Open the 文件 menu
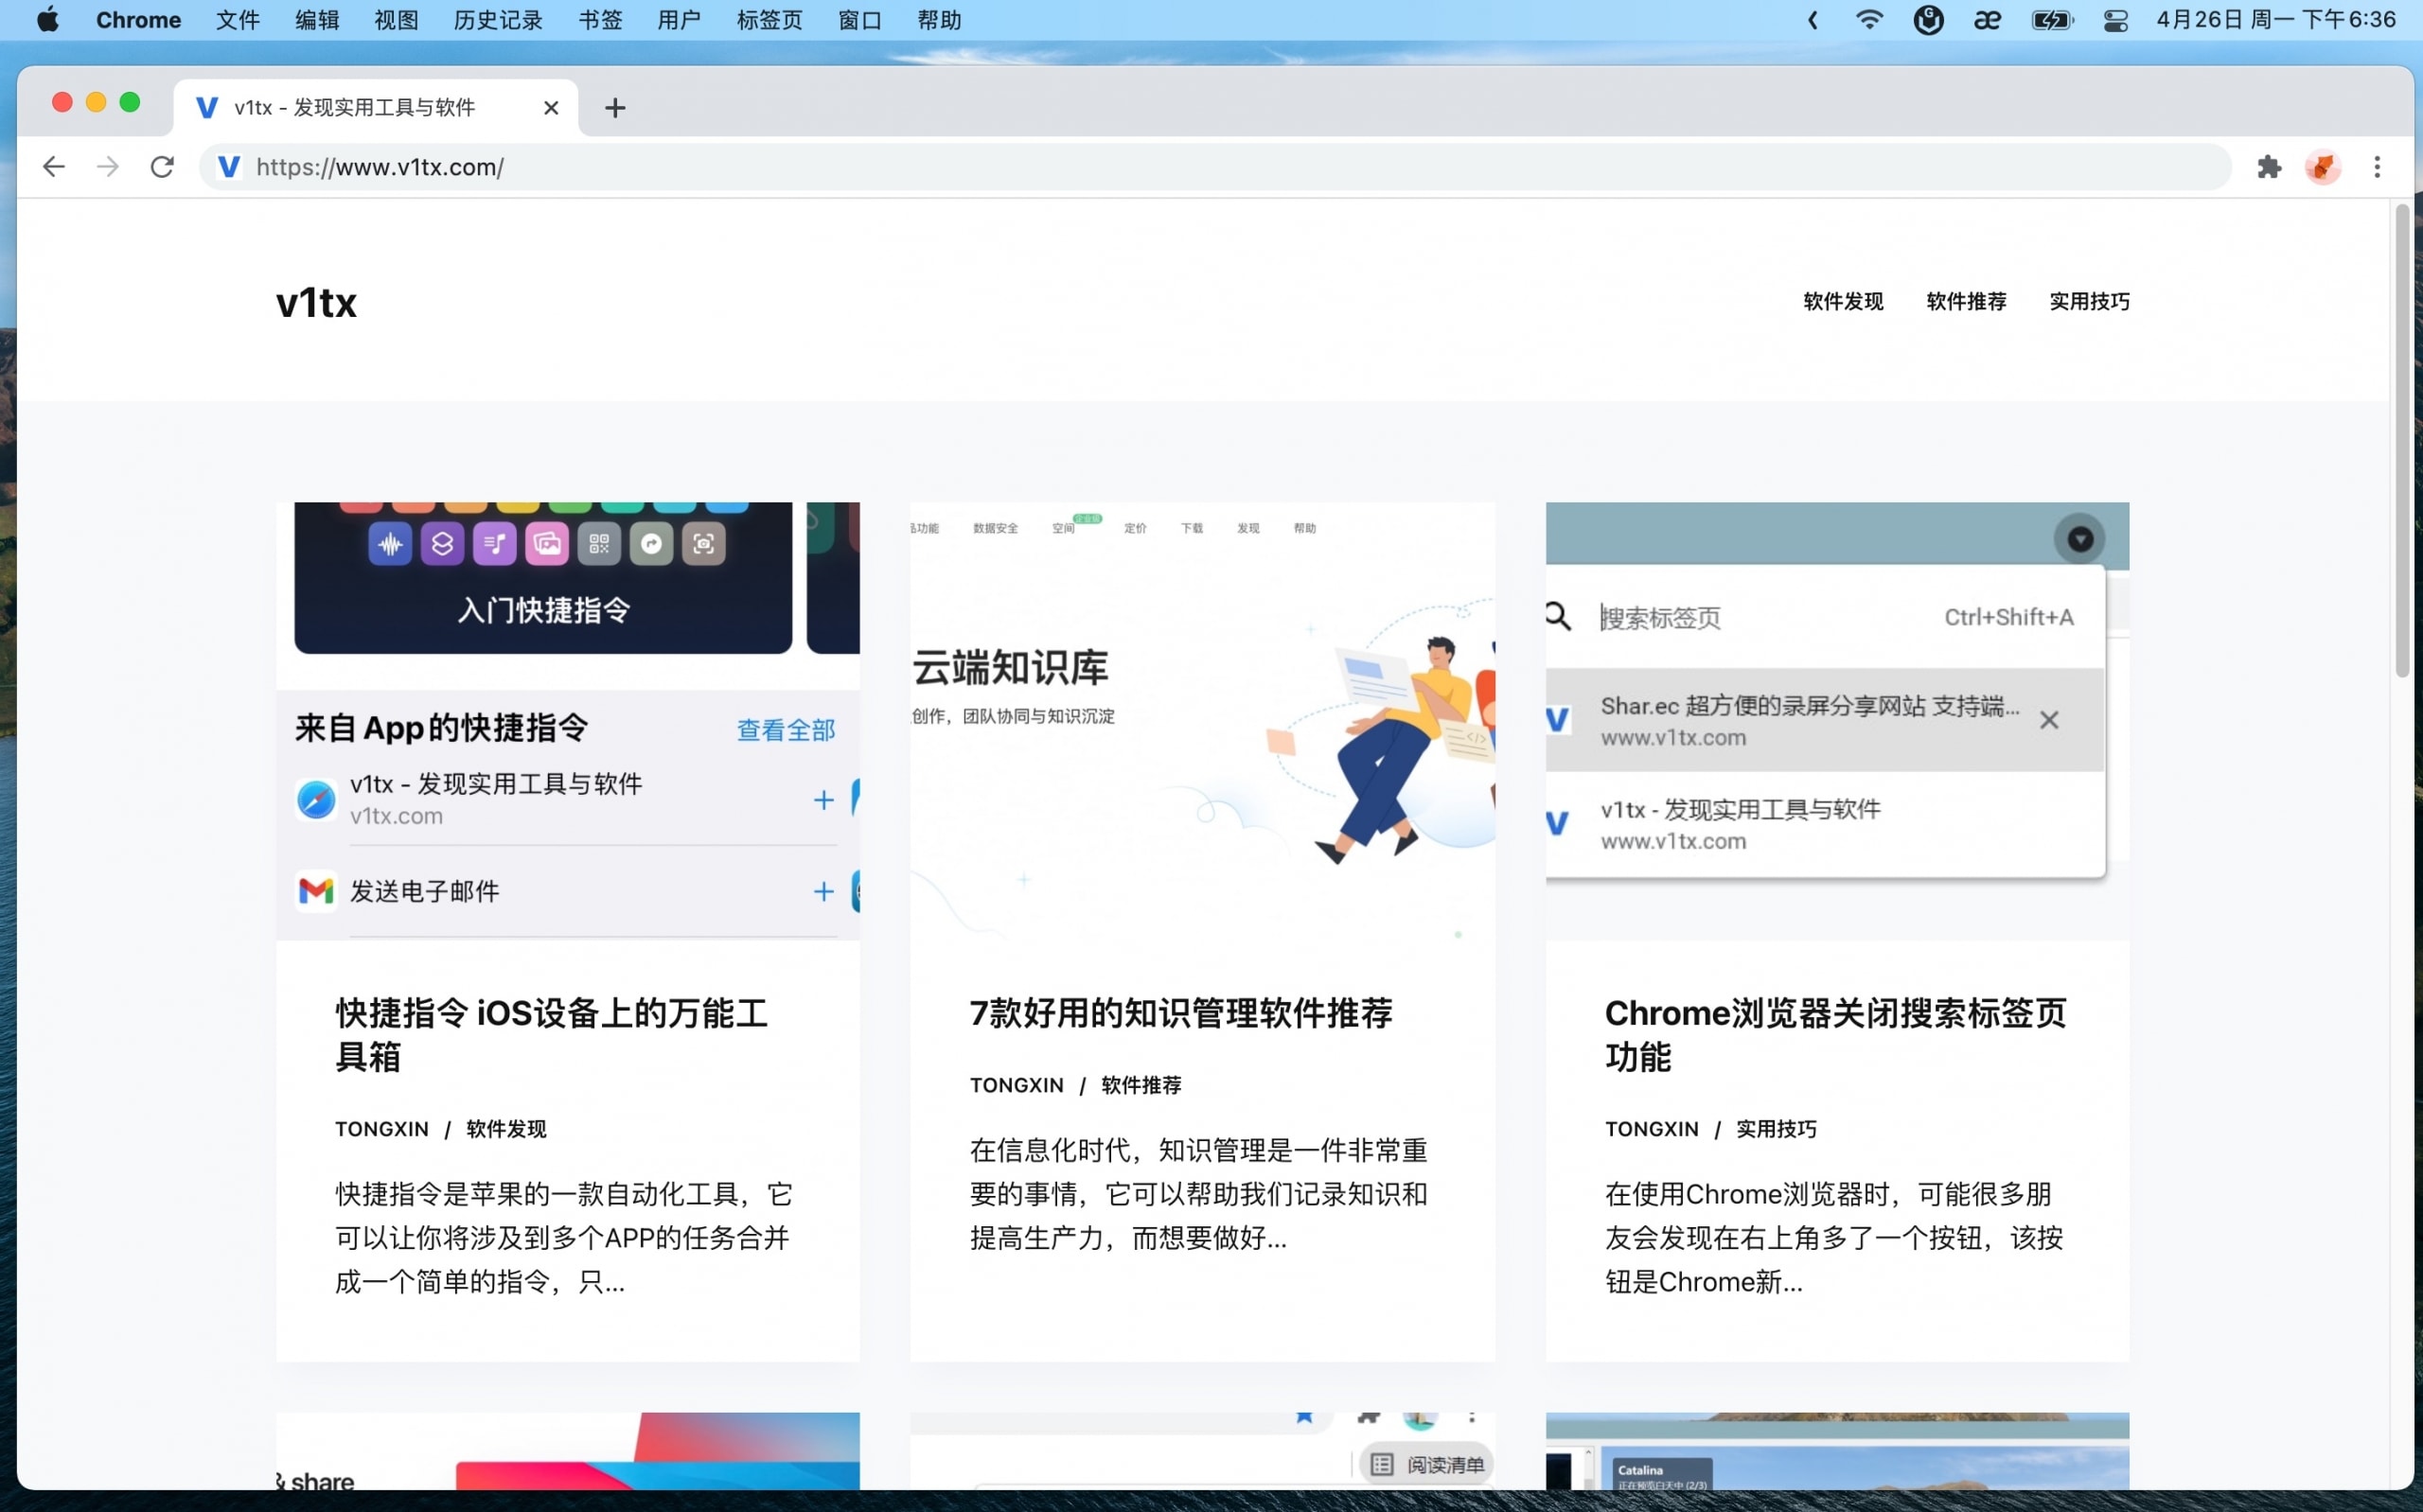Screen dimensions: 2423x1512 tap(237, 20)
